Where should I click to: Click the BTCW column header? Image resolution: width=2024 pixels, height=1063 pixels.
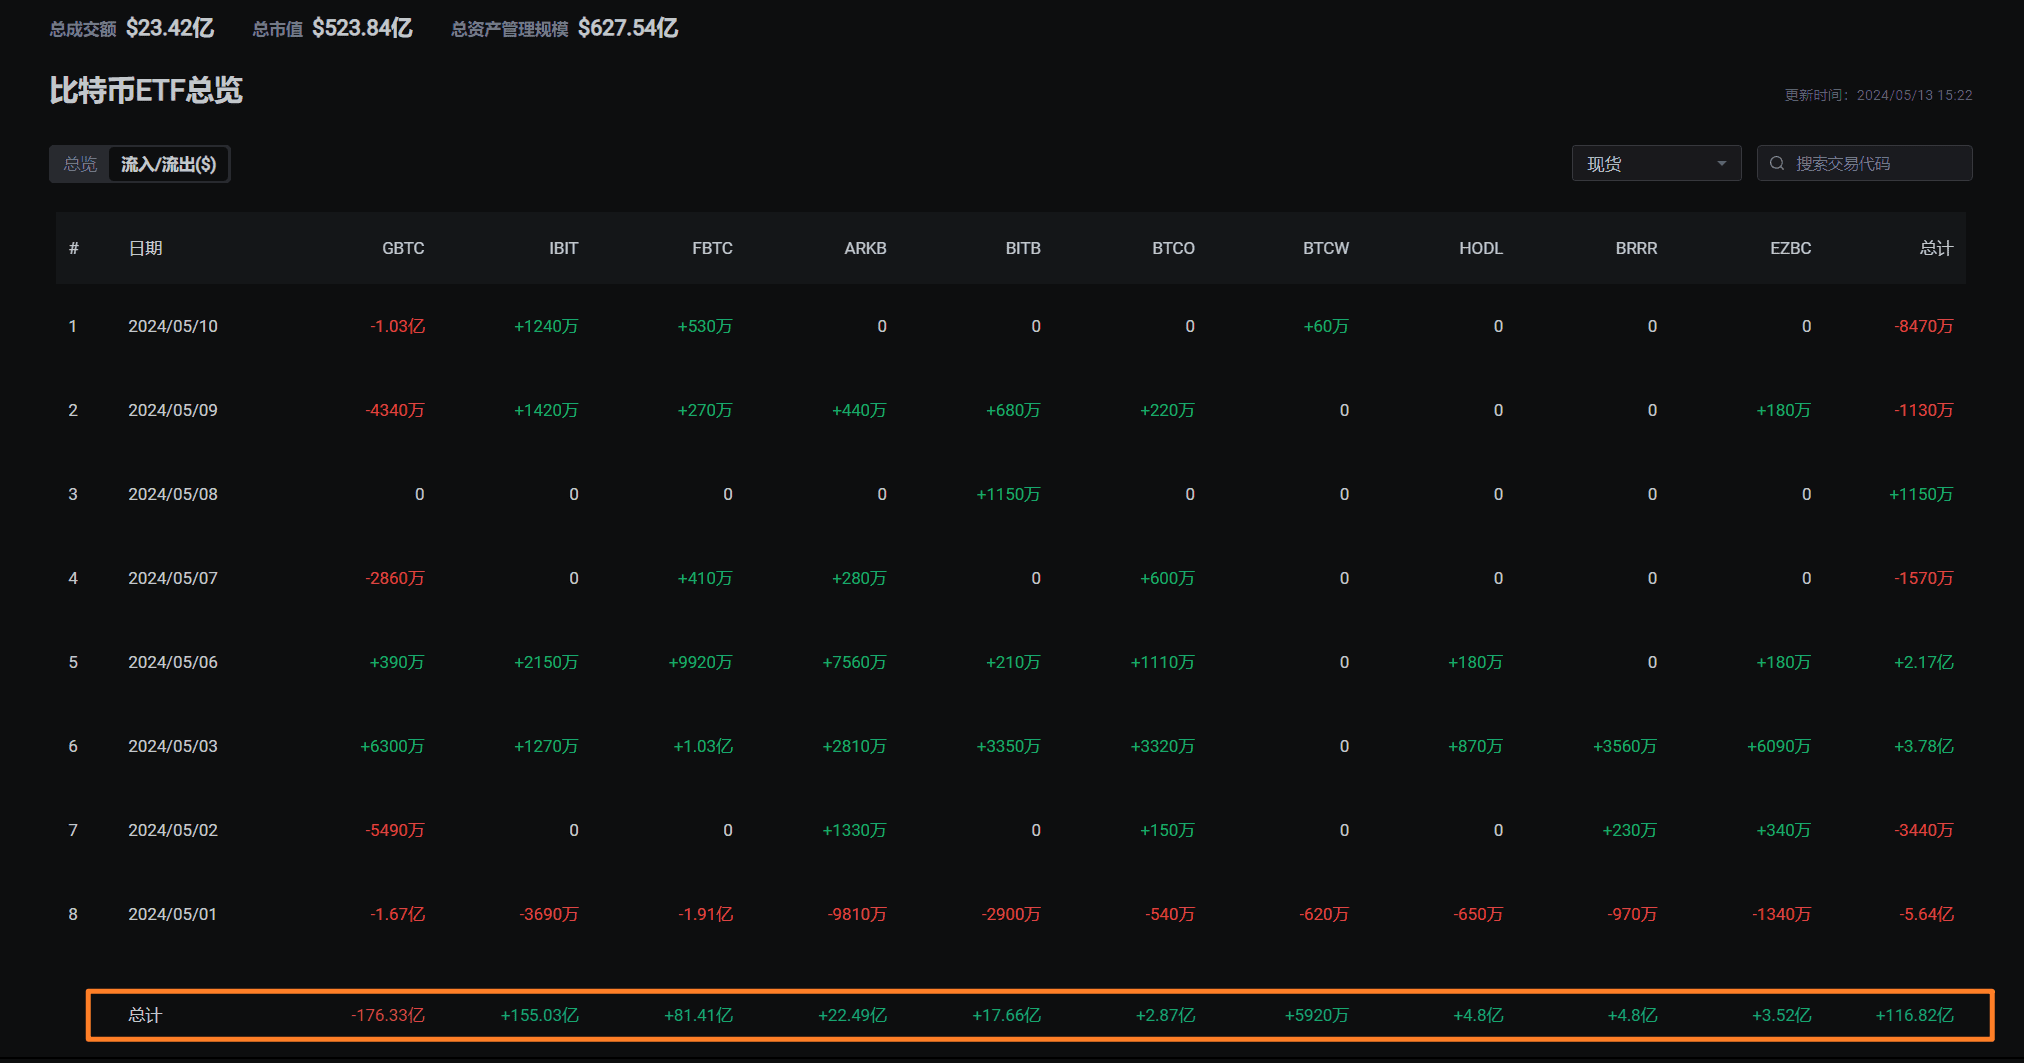tap(1326, 248)
